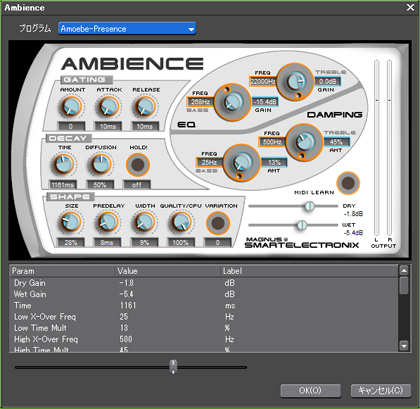Toggle the Hold button in Decay
420x409 pixels.
click(138, 165)
